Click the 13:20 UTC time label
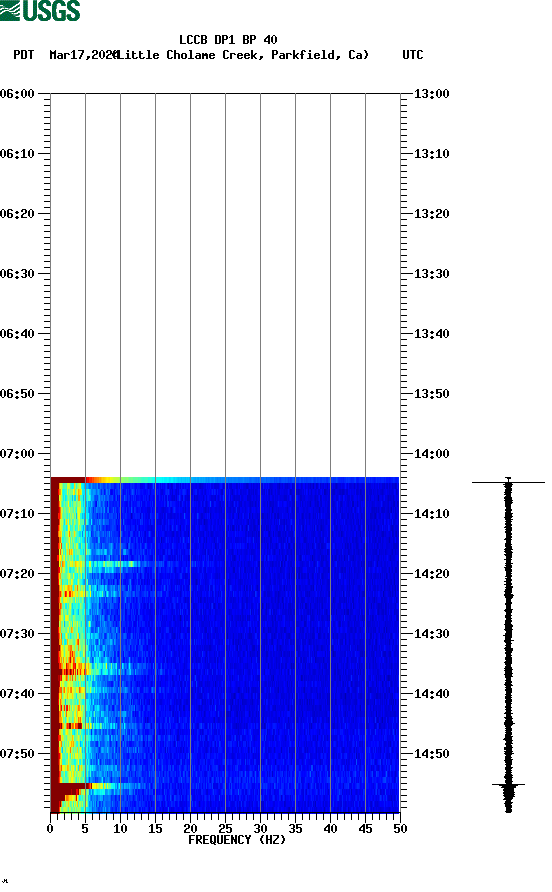This screenshot has height=892, width=552. (431, 213)
